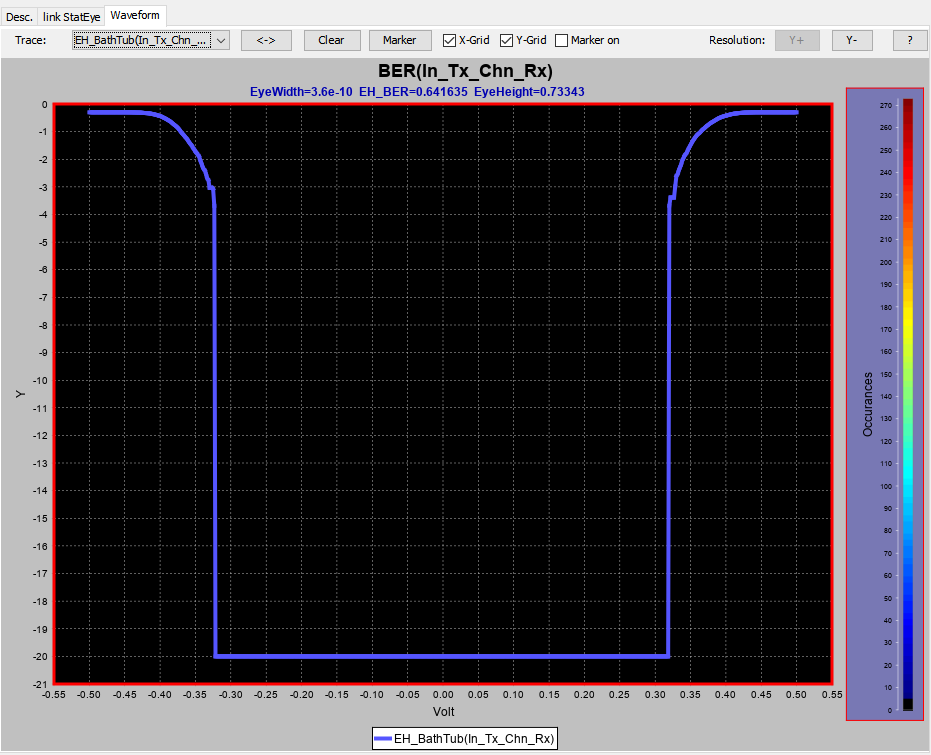931x755 pixels.
Task: Click the Clear button
Action: (331, 40)
